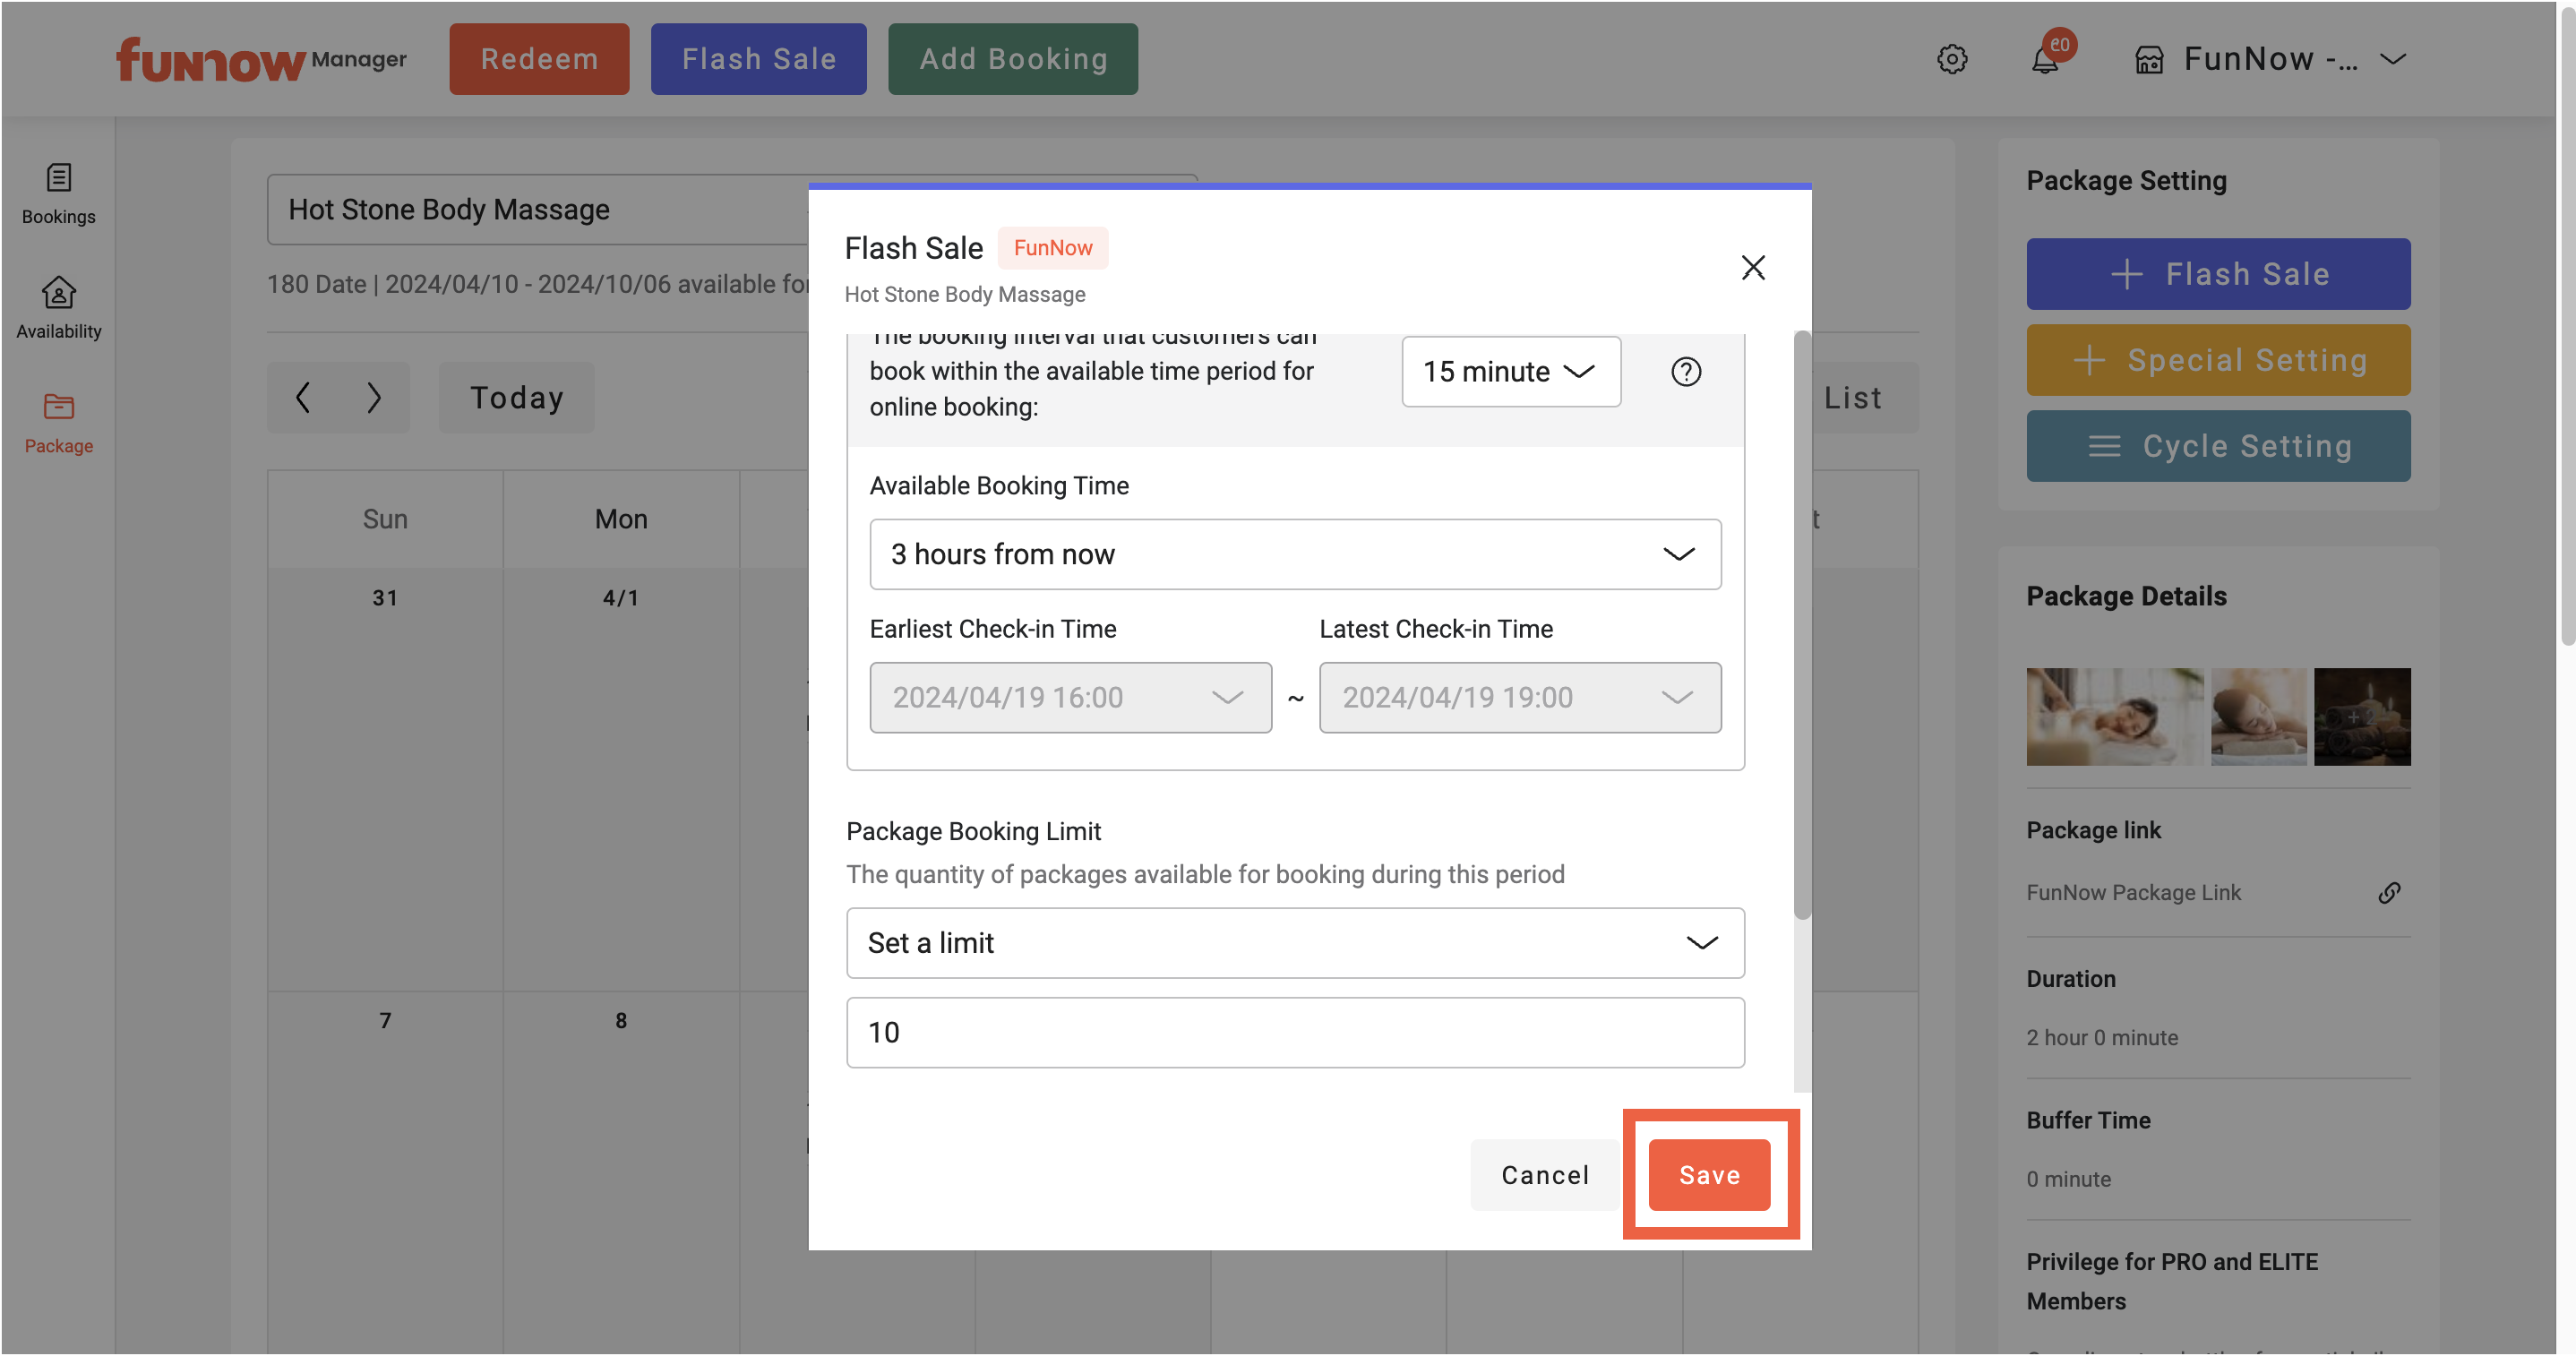
Task: Open the Set a limit dropdown
Action: point(1295,943)
